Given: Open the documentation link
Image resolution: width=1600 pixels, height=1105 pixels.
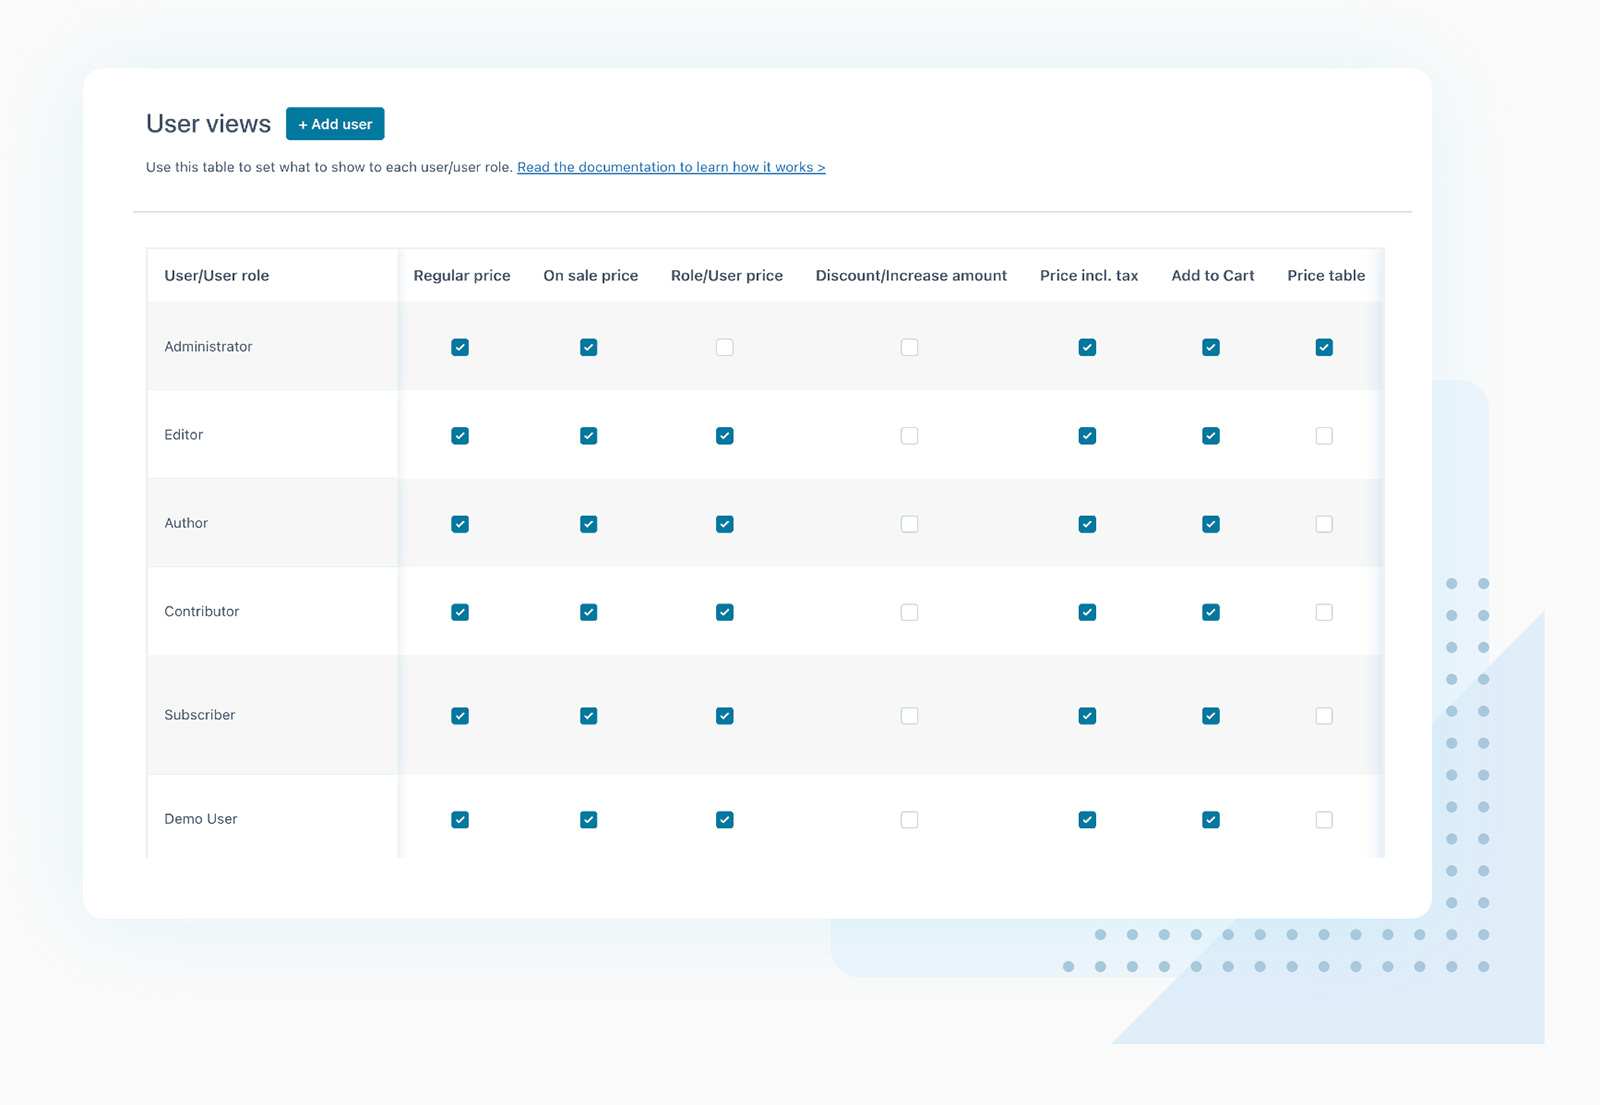Looking at the screenshot, I should [671, 167].
